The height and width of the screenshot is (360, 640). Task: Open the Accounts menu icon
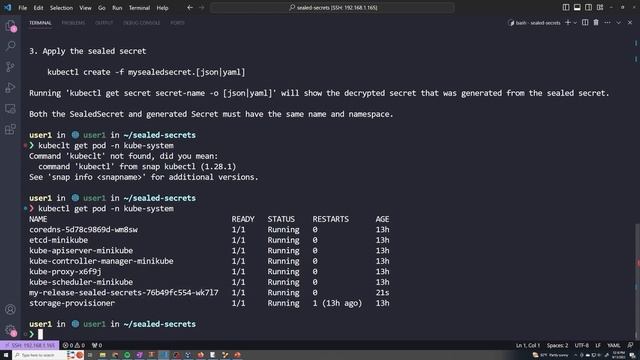tap(11, 309)
